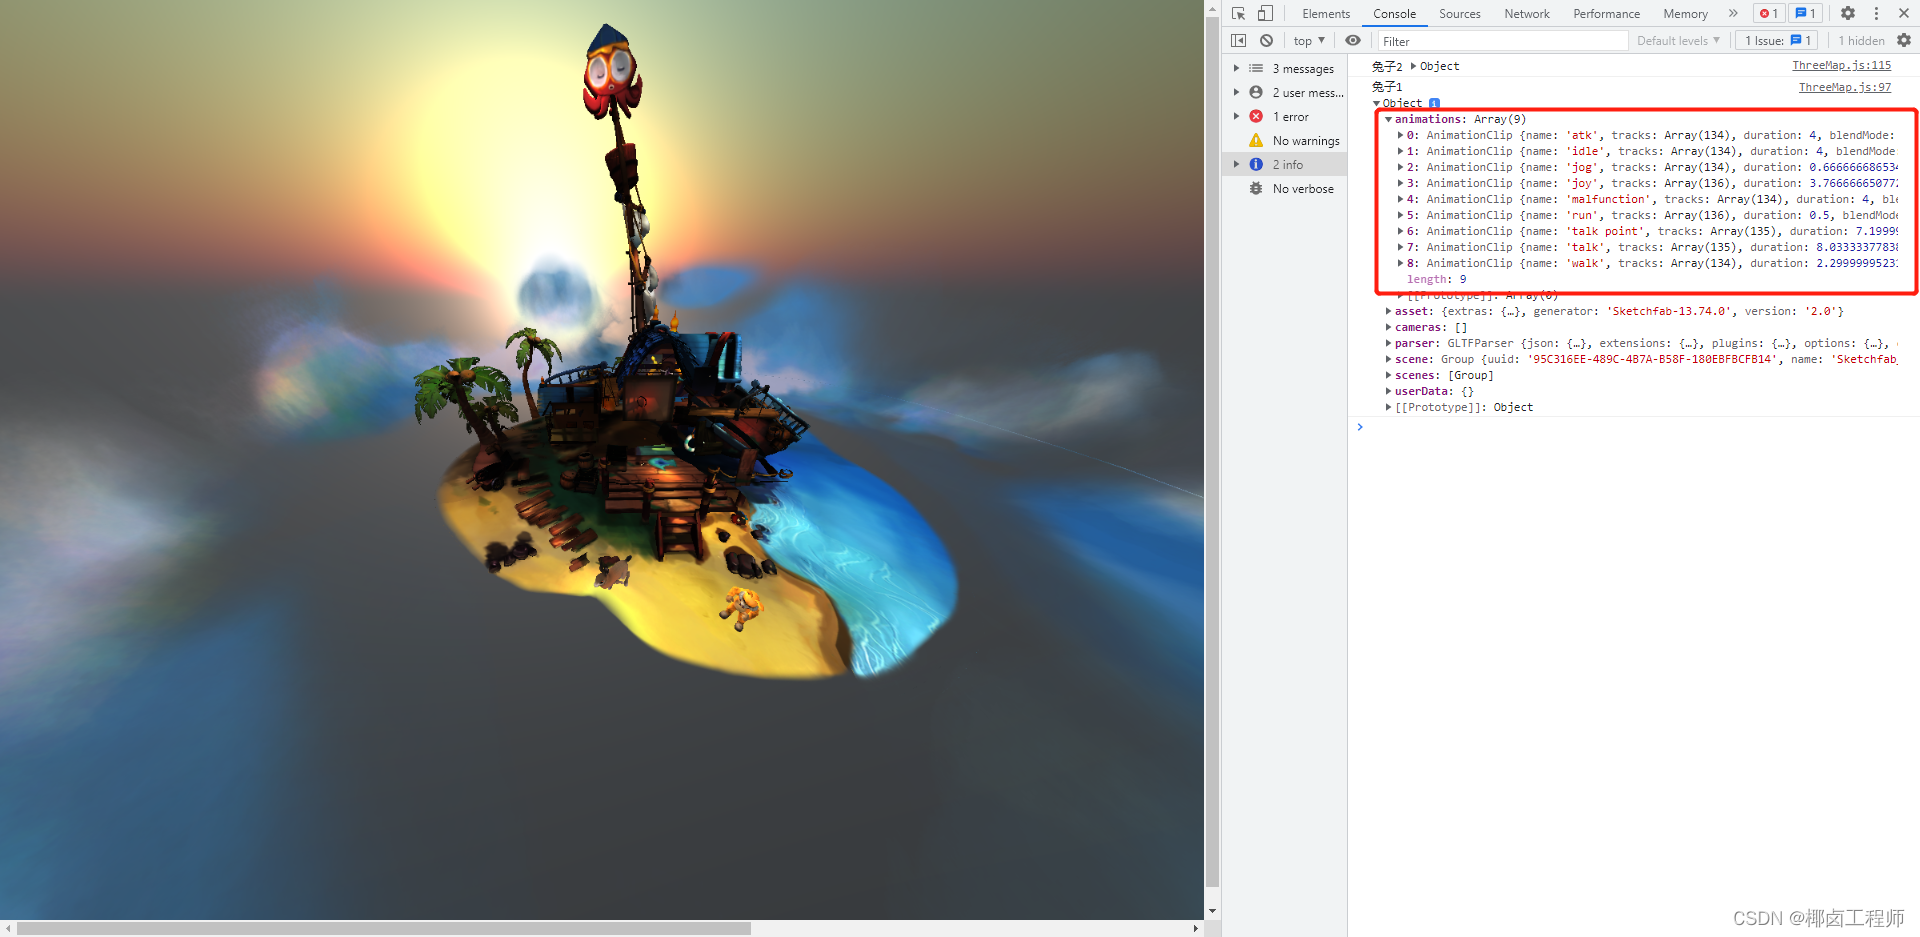Expand the 兔子2 Object entry
The width and height of the screenshot is (1920, 937).
1413,66
